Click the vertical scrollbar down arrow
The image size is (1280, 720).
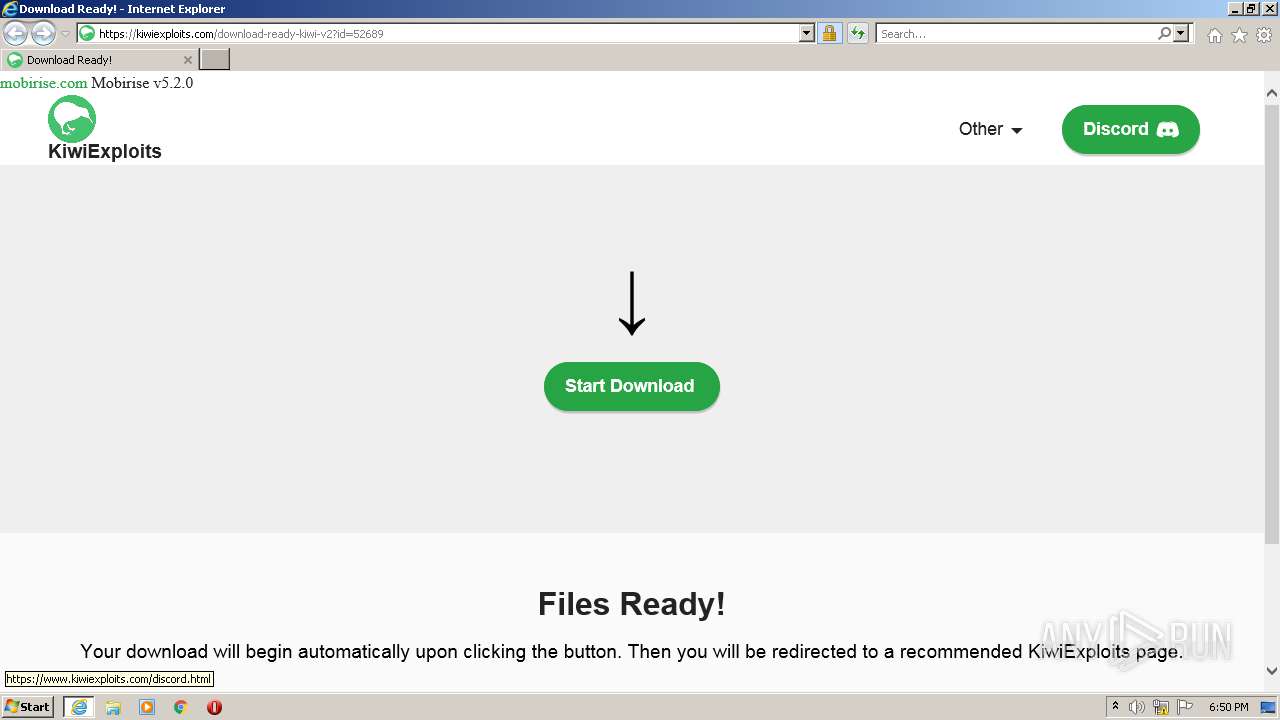(1272, 671)
